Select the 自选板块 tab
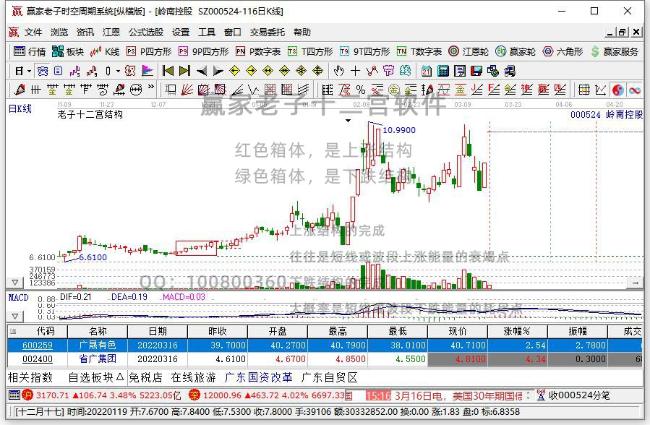 96,377
